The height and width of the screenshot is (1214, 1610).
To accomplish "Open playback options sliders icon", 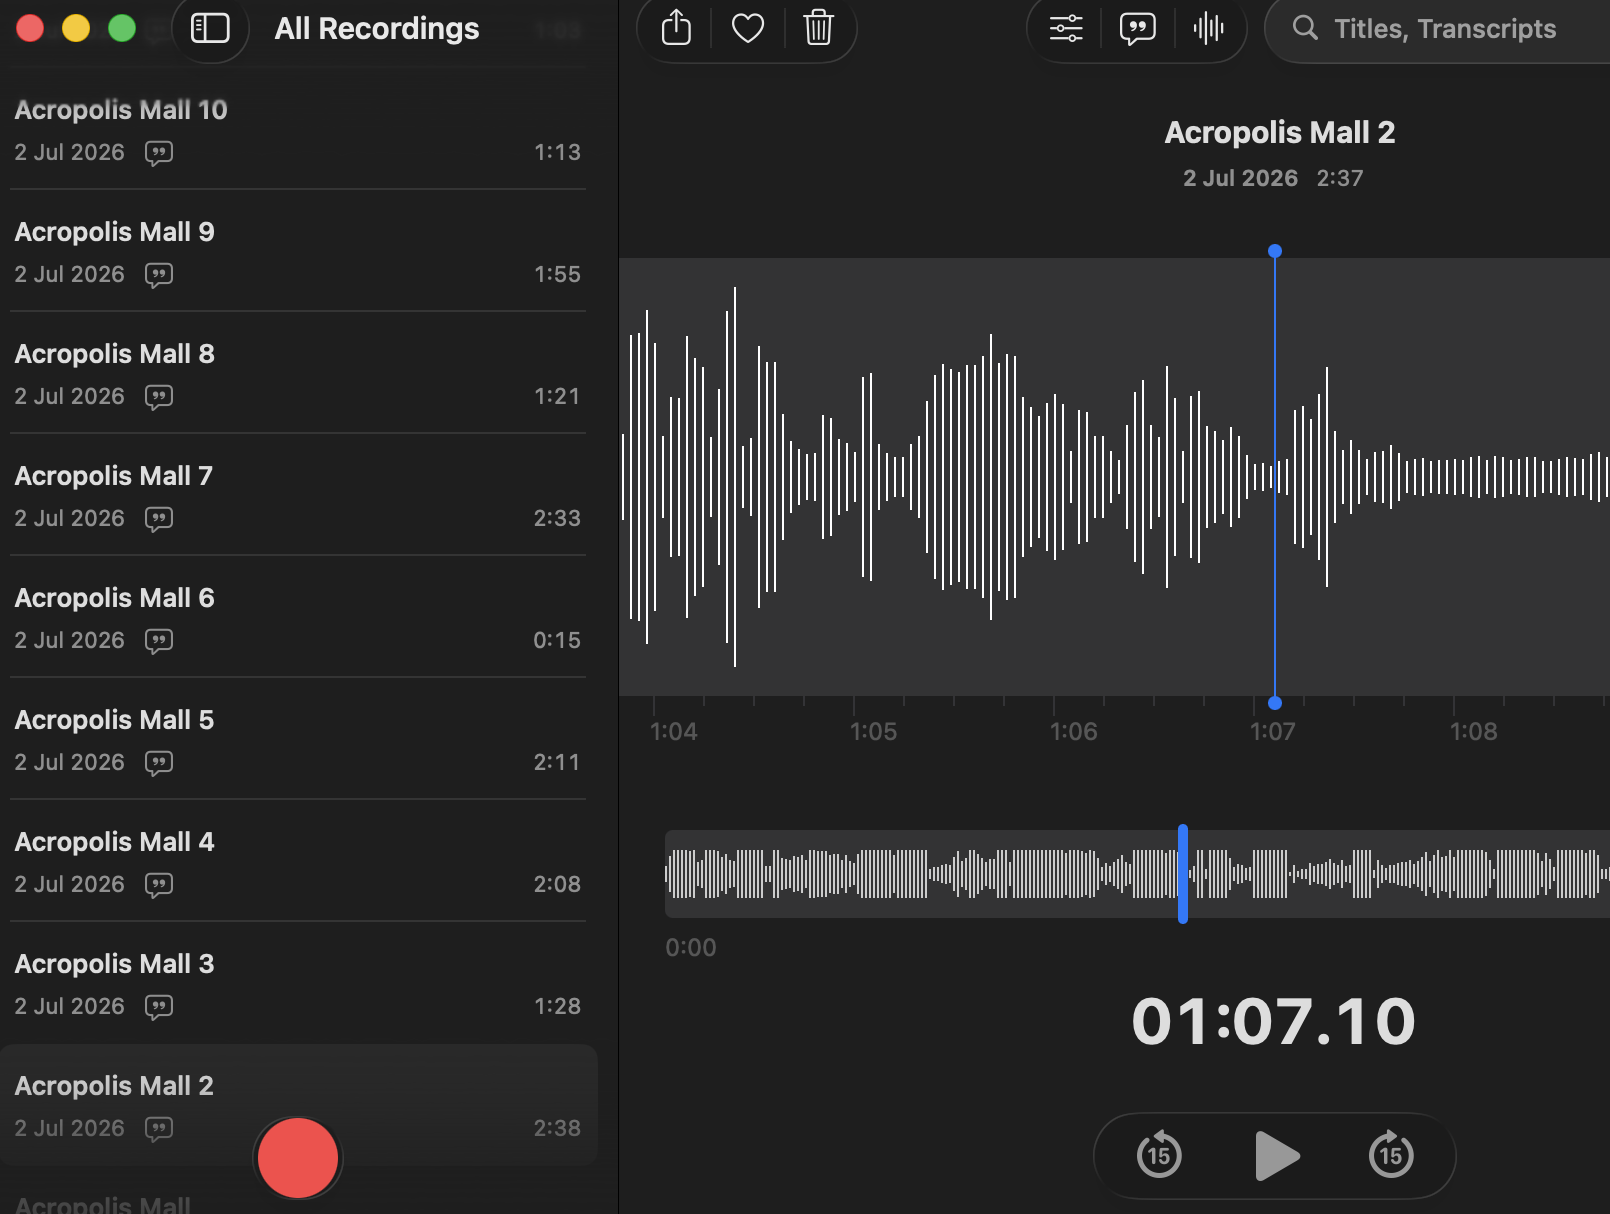I will tap(1066, 28).
